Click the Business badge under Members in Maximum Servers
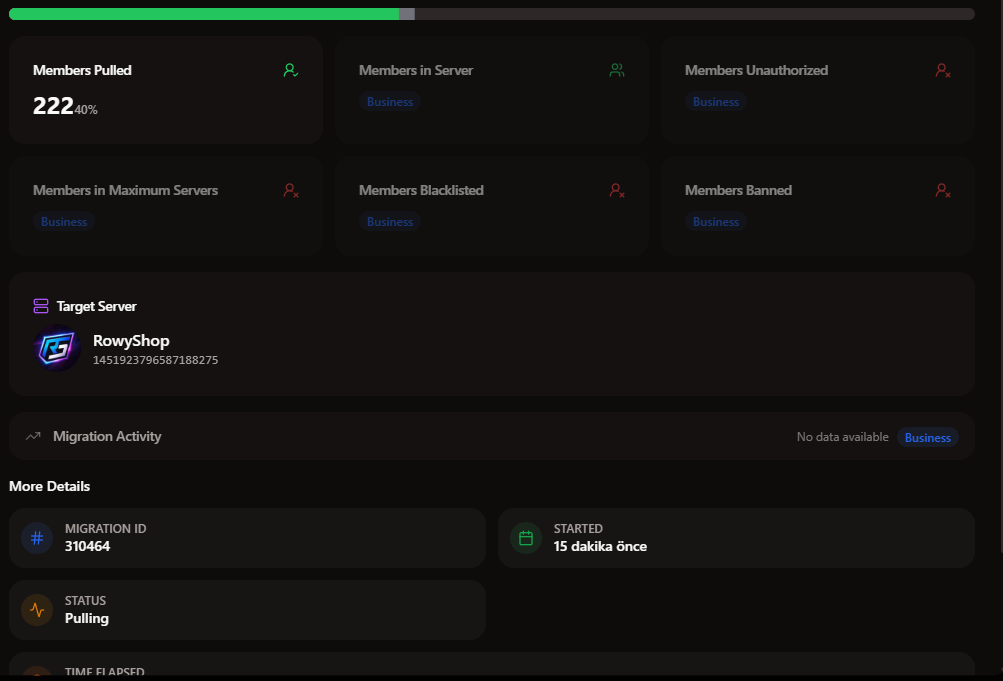The image size is (1003, 681). (x=64, y=222)
